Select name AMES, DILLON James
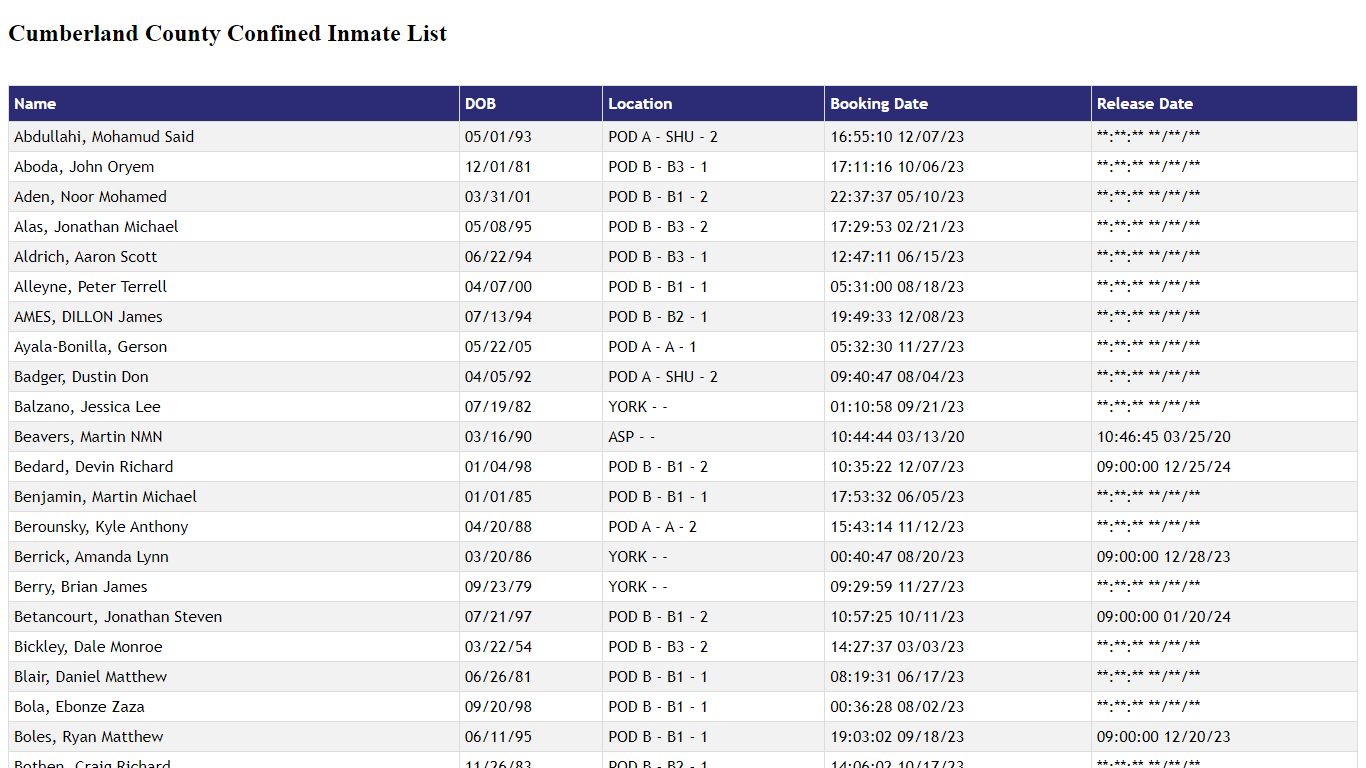The image size is (1366, 768). 88,317
